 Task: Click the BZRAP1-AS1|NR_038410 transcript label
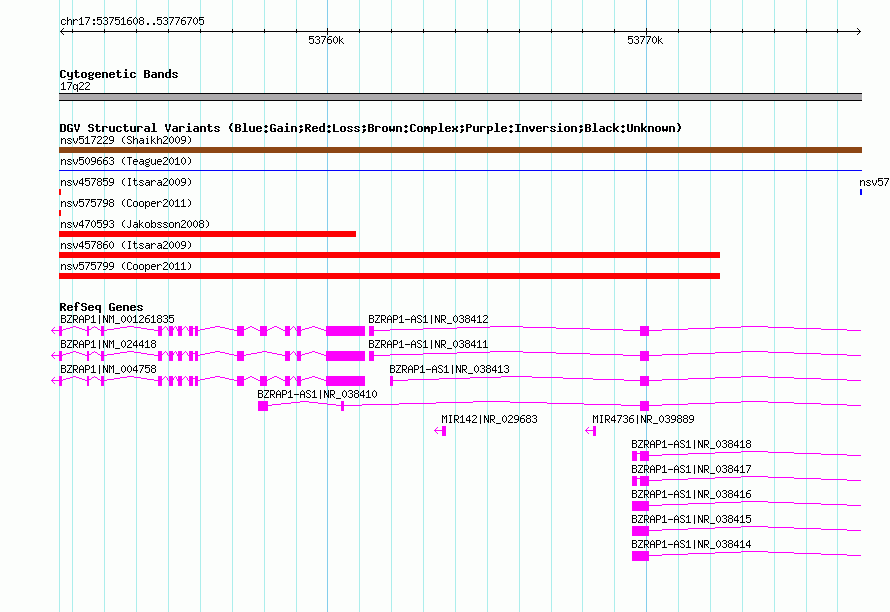(x=317, y=395)
